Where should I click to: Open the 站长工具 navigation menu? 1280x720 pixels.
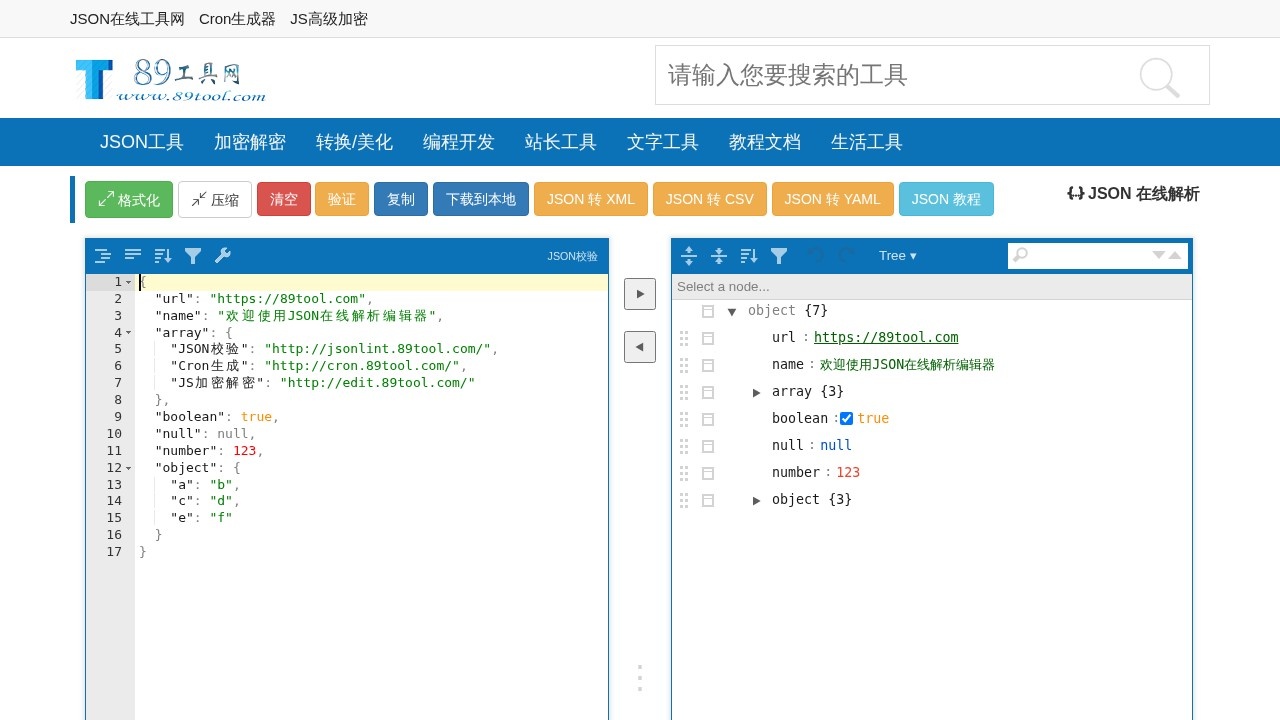click(560, 142)
